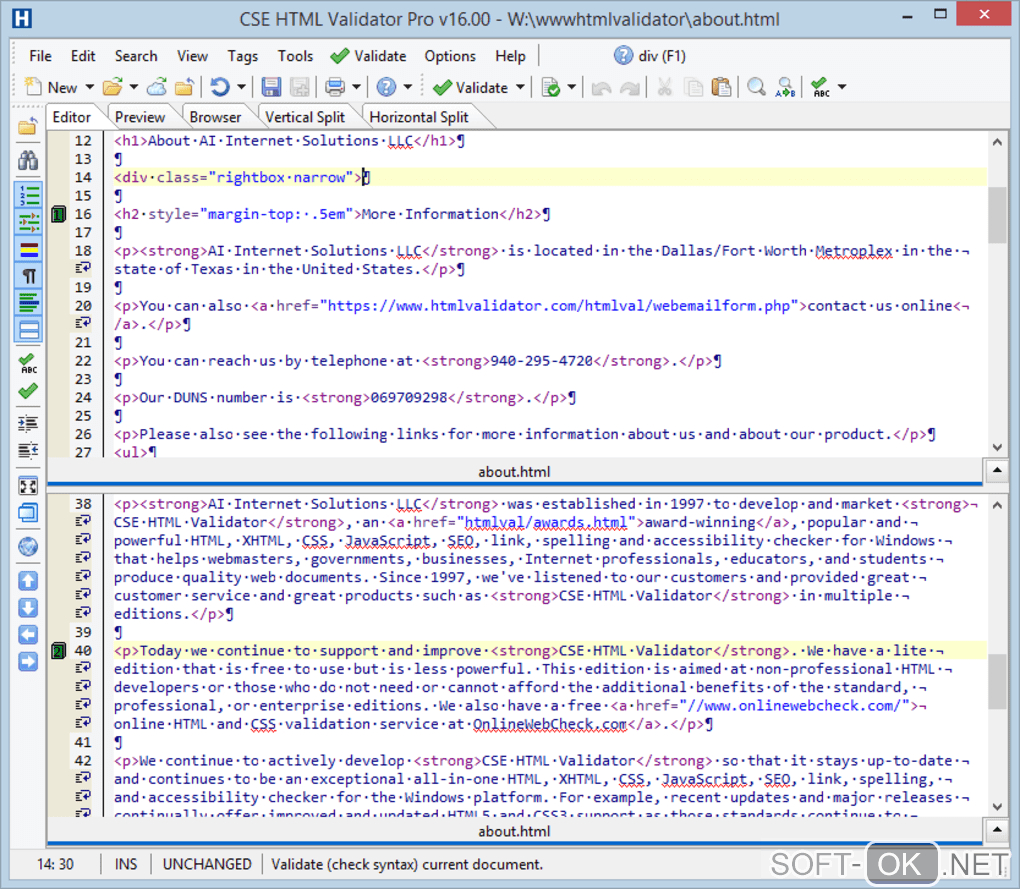Toggle the paragraph marks (pilcrow) button
Screen dimensions: 1020x889
tap(28, 276)
